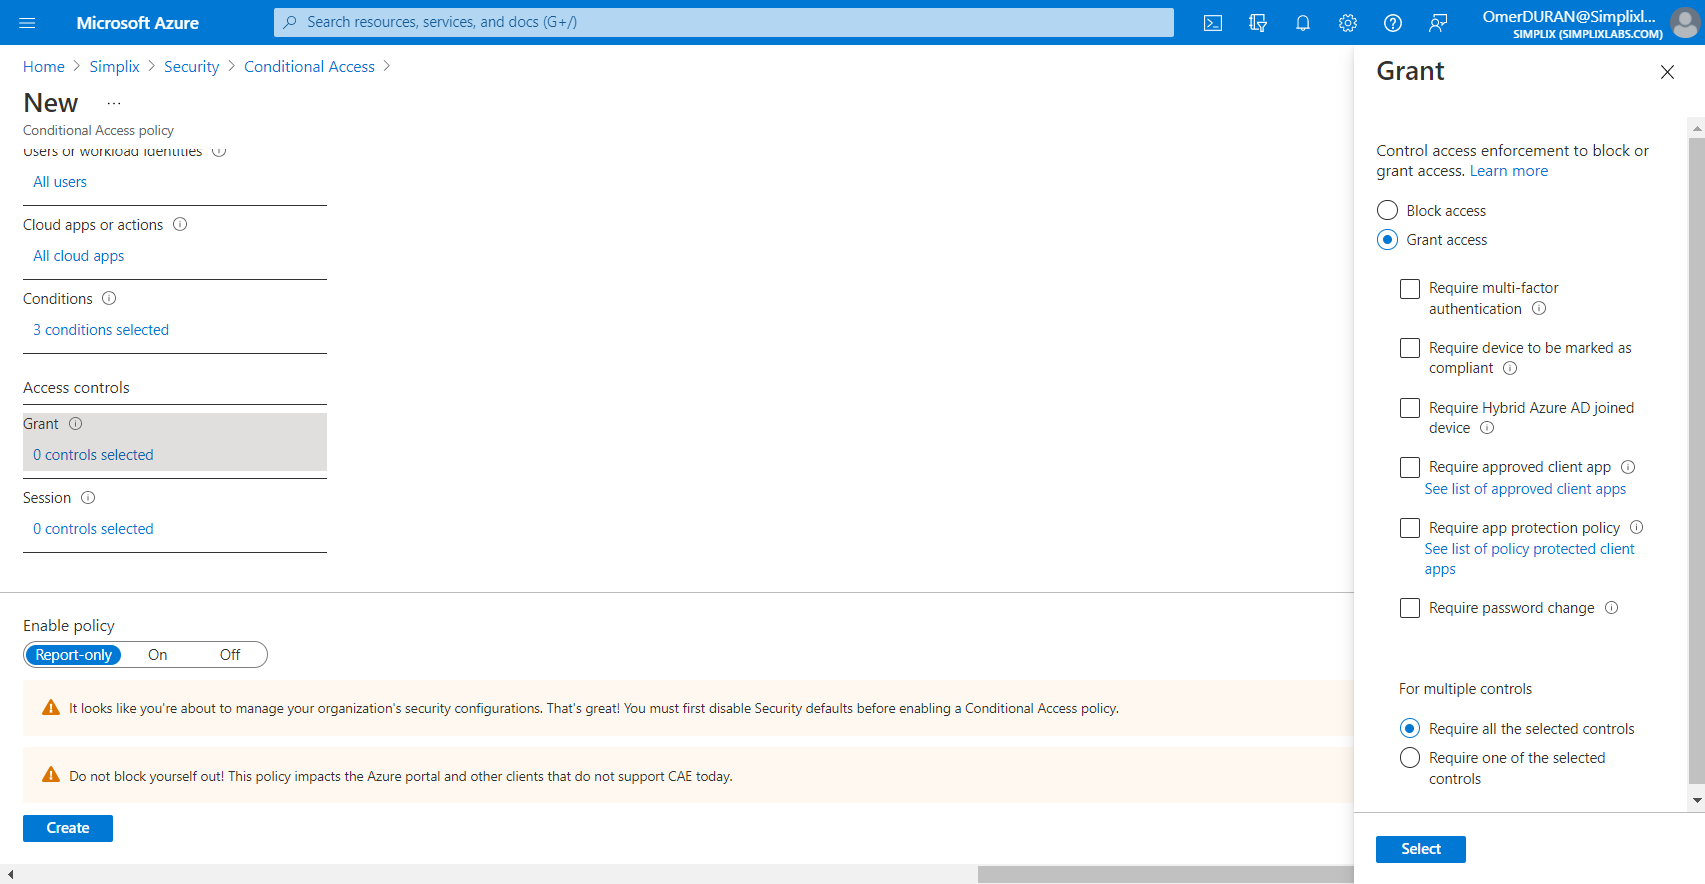Click the search resources input field
The height and width of the screenshot is (884, 1705).
[724, 22]
